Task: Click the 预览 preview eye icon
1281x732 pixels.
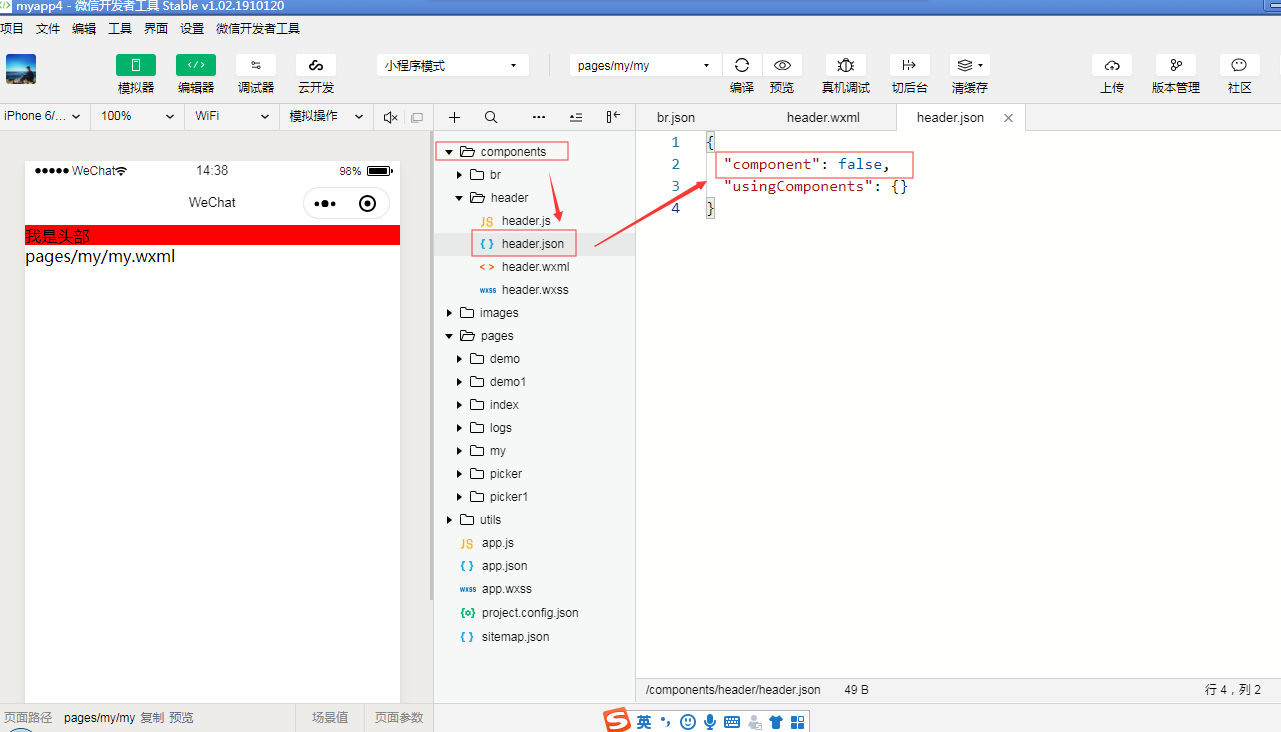Action: tap(782, 65)
